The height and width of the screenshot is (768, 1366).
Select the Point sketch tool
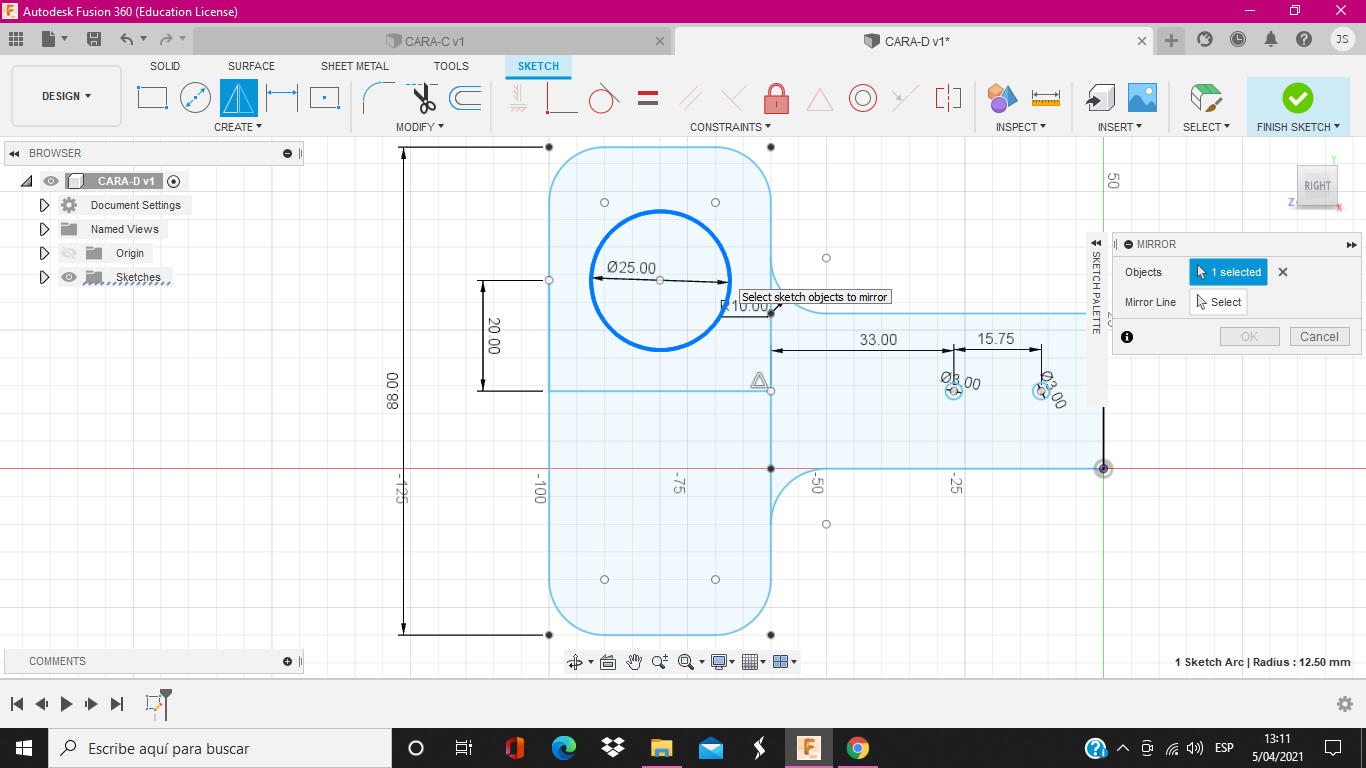point(324,98)
